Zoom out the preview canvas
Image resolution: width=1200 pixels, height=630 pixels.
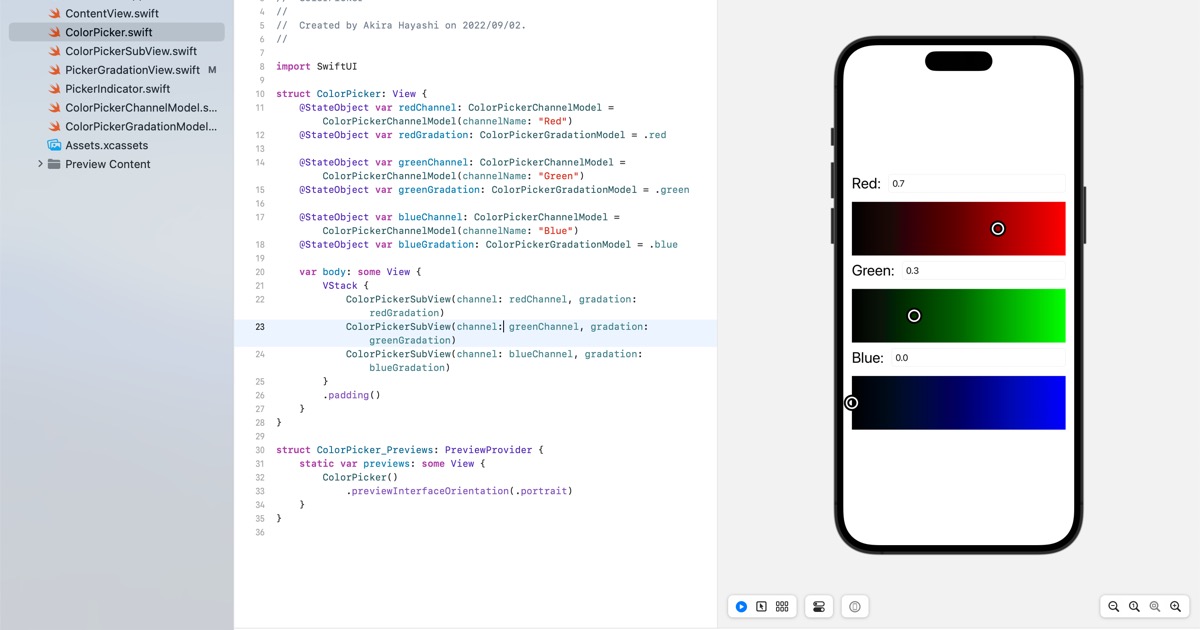(1114, 606)
